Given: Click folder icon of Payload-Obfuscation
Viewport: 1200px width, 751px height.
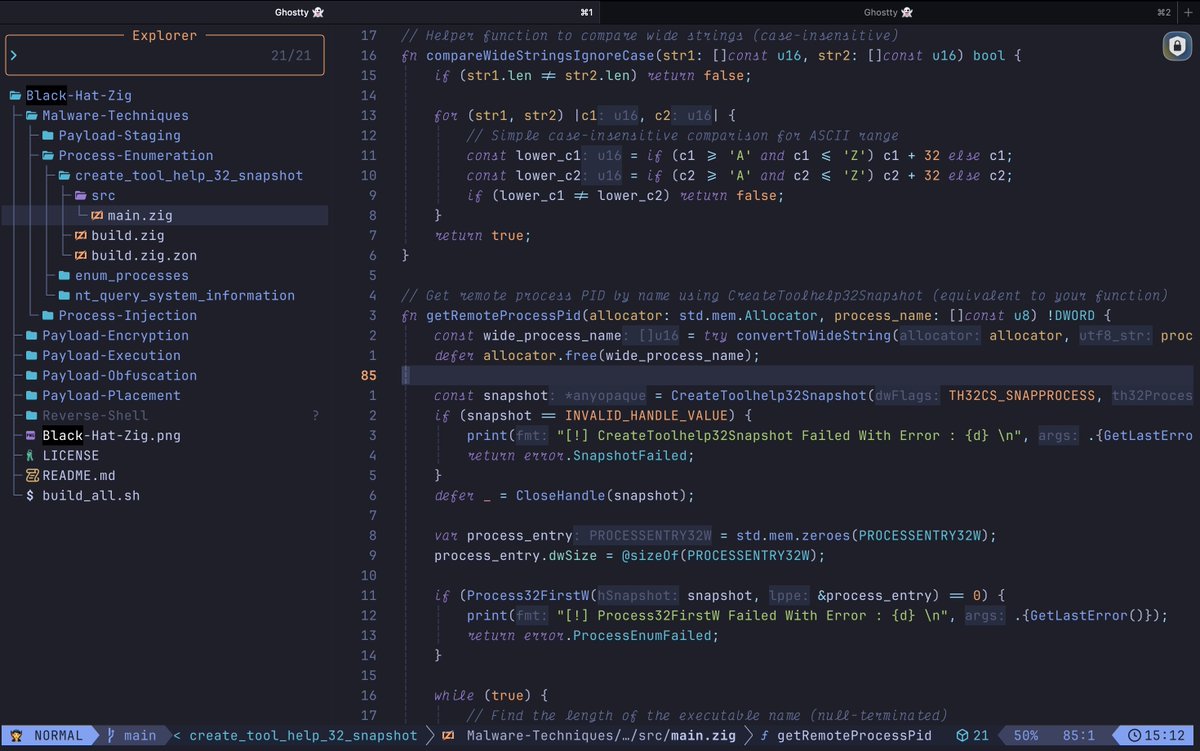Looking at the screenshot, I should coord(32,375).
